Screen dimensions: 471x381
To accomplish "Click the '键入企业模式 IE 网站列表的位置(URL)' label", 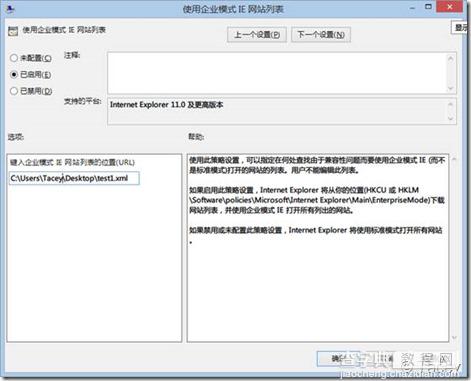I will point(72,162).
